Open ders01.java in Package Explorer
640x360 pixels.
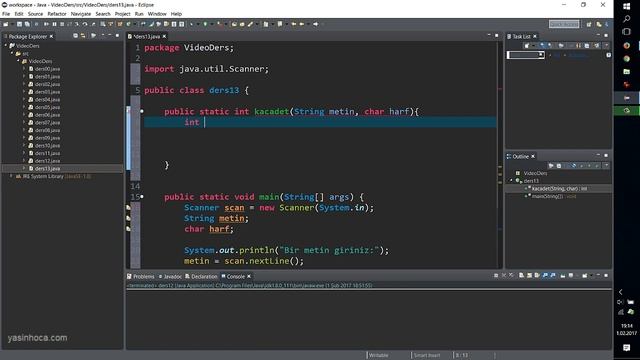click(x=47, y=76)
